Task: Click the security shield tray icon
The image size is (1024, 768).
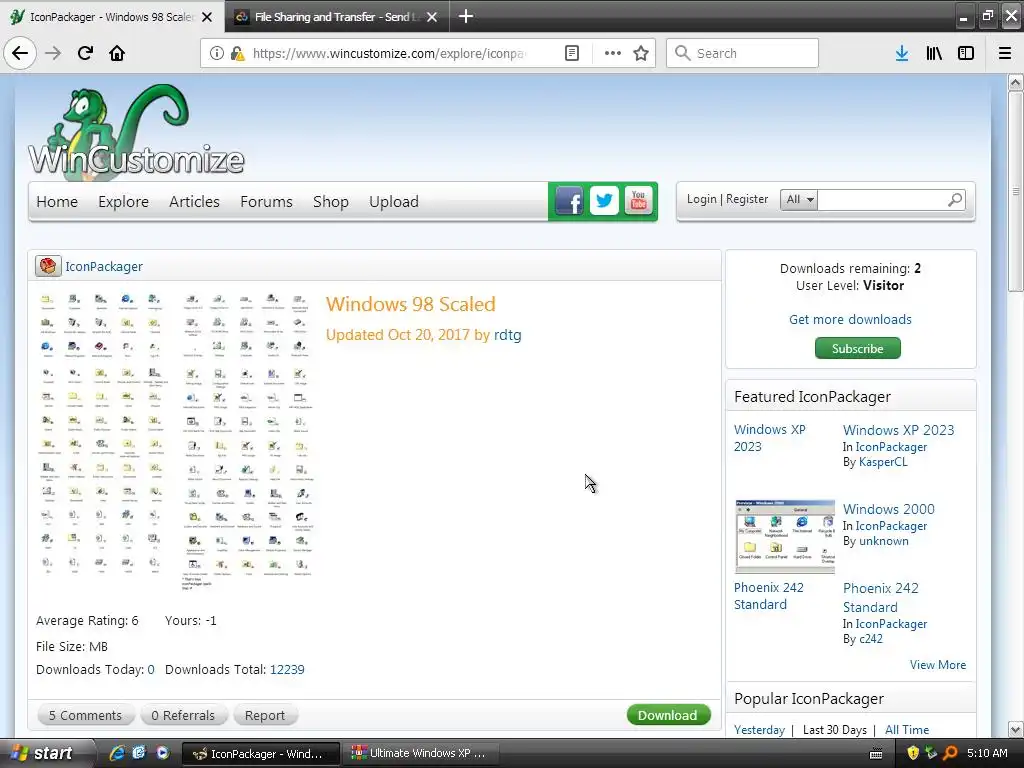Action: click(913, 753)
